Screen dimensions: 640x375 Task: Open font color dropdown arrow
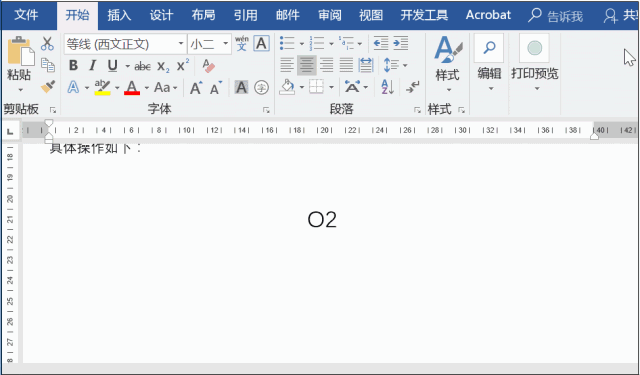pyautogui.click(x=147, y=88)
